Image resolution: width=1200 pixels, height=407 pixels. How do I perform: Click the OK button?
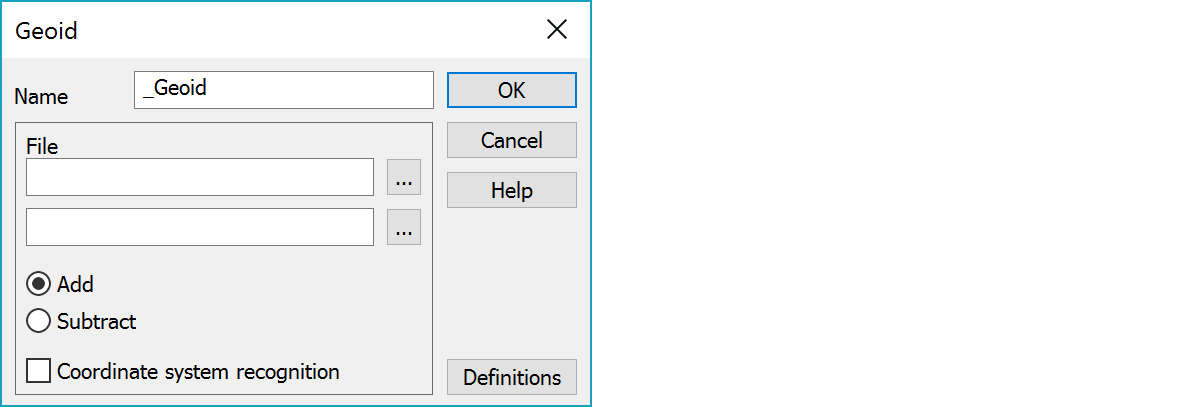click(511, 90)
